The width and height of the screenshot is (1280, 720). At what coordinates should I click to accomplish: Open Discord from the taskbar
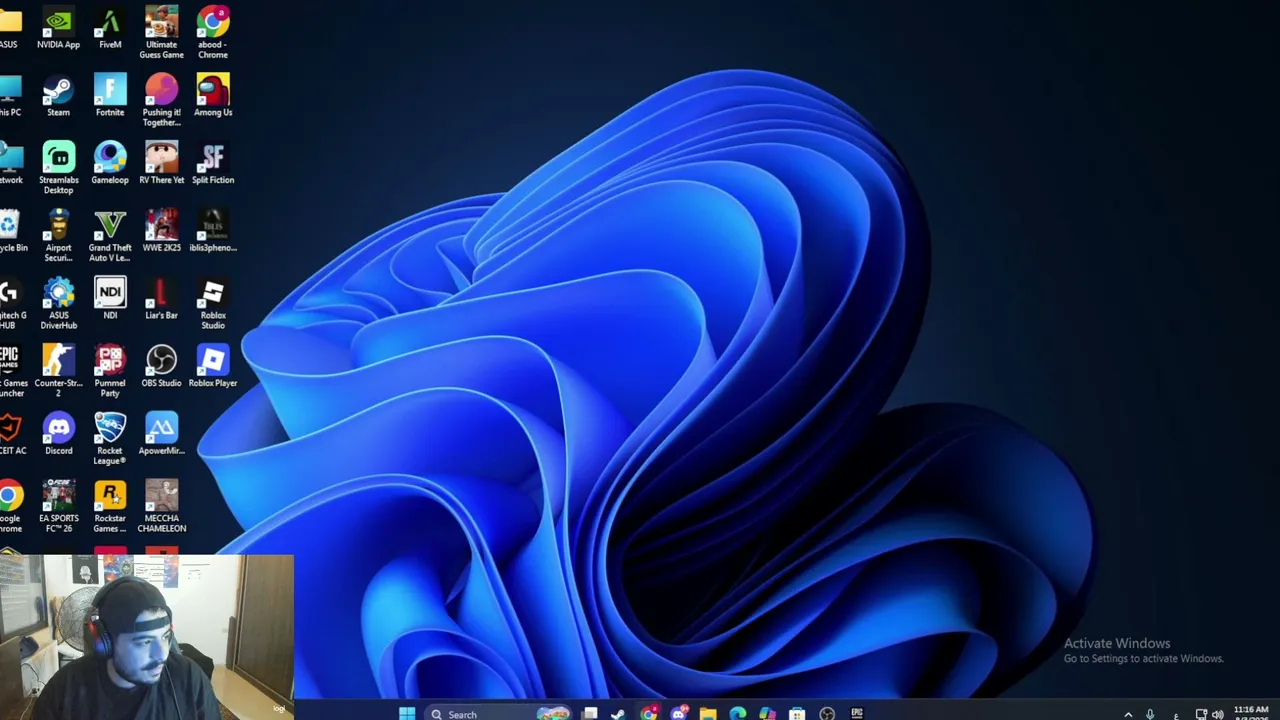click(679, 713)
